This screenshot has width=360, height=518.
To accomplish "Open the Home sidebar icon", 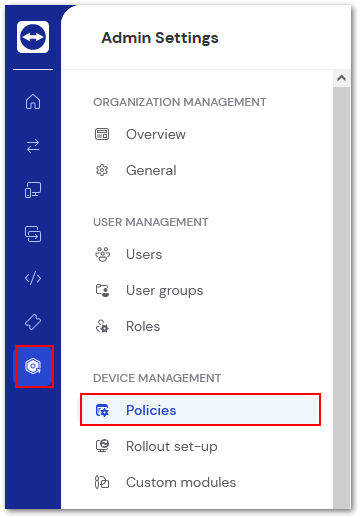I will tap(33, 101).
